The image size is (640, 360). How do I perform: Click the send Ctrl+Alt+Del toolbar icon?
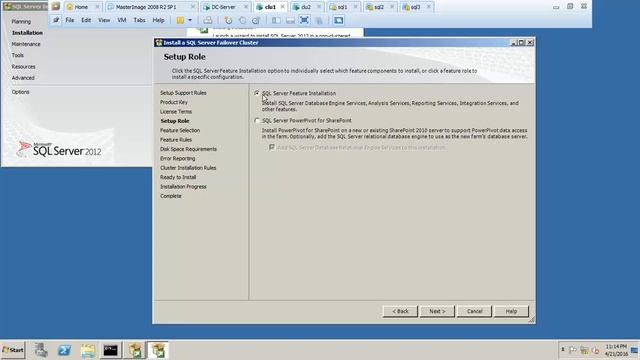pos(208,20)
